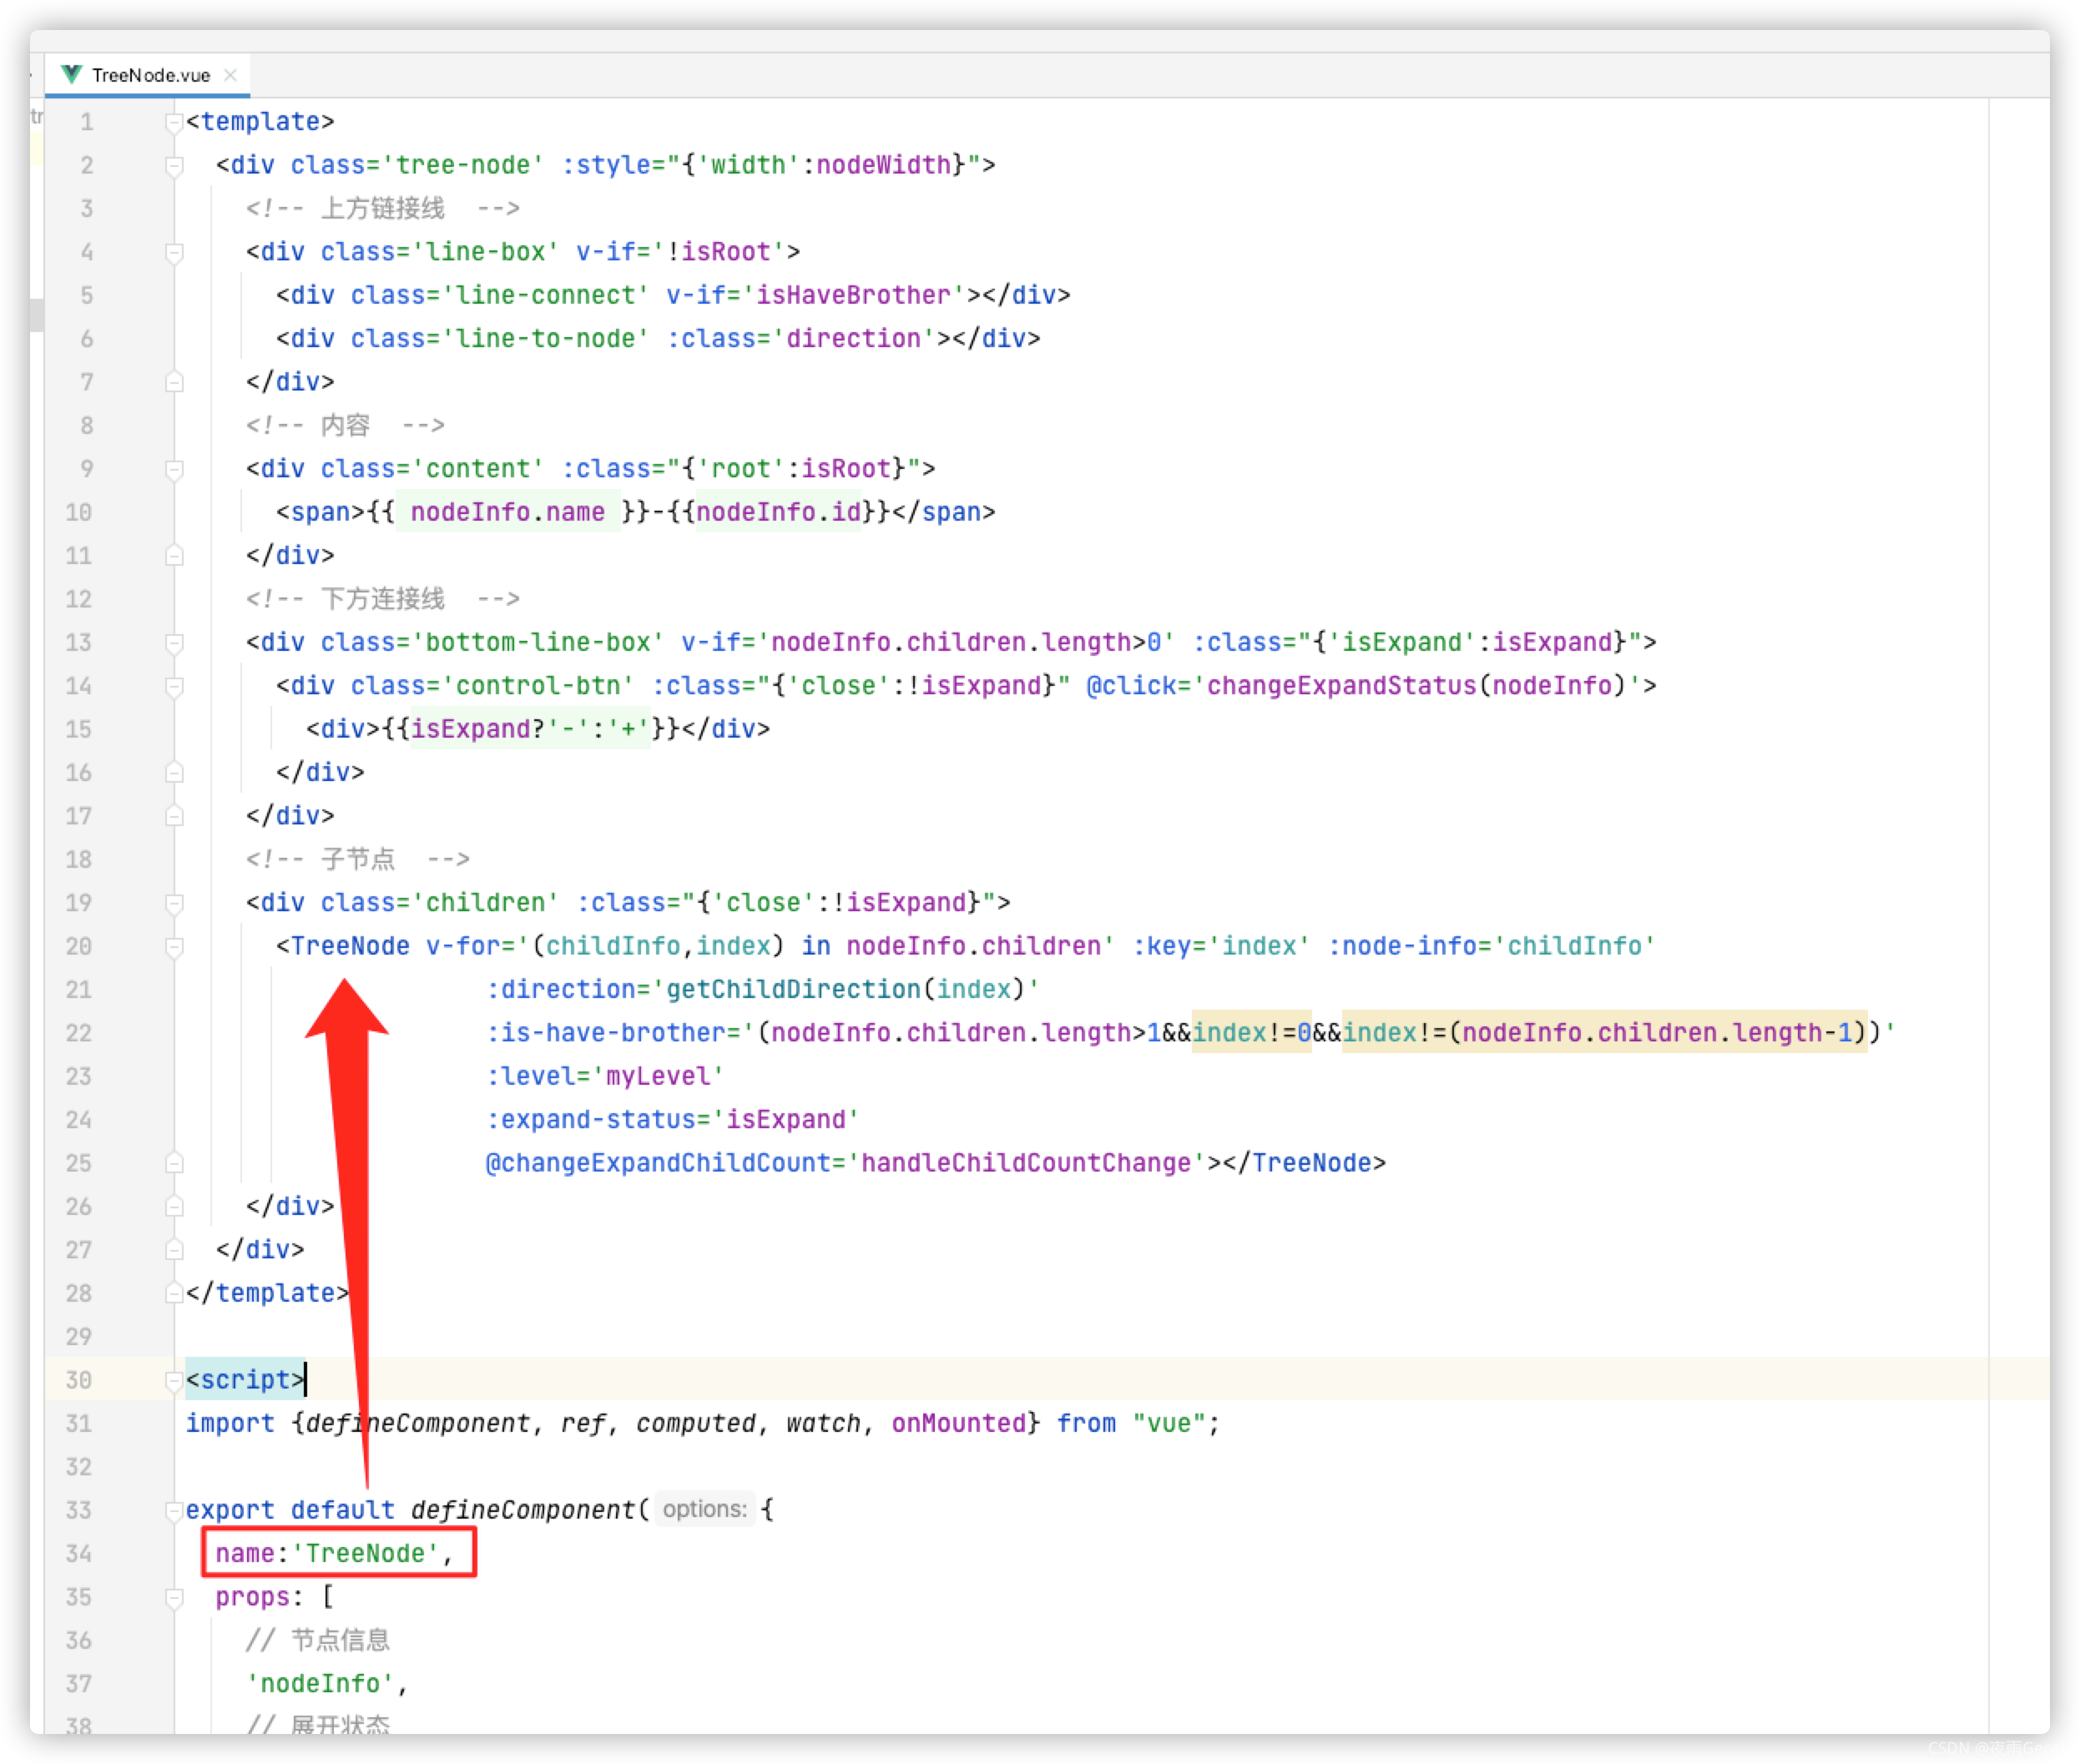
Task: Select the highlighted nodeInfo.name expression
Action: pos(510,511)
